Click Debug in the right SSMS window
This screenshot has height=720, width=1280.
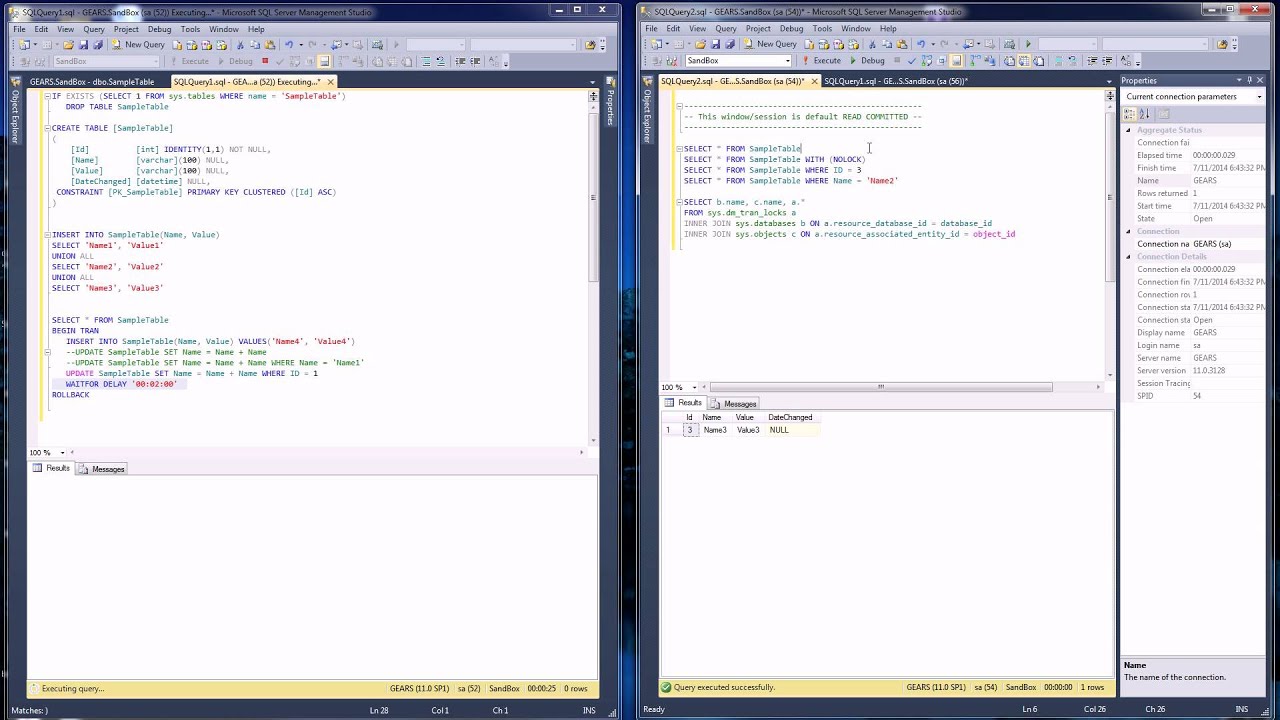point(866,60)
